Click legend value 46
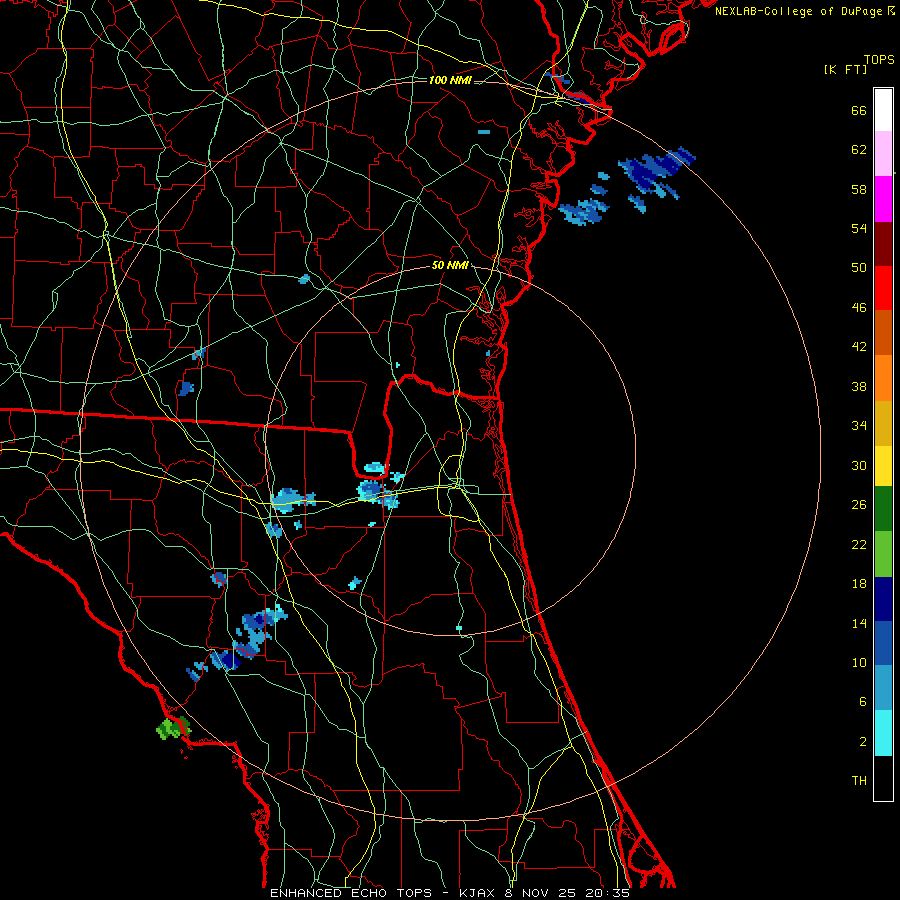Viewport: 900px width, 900px height. (859, 308)
